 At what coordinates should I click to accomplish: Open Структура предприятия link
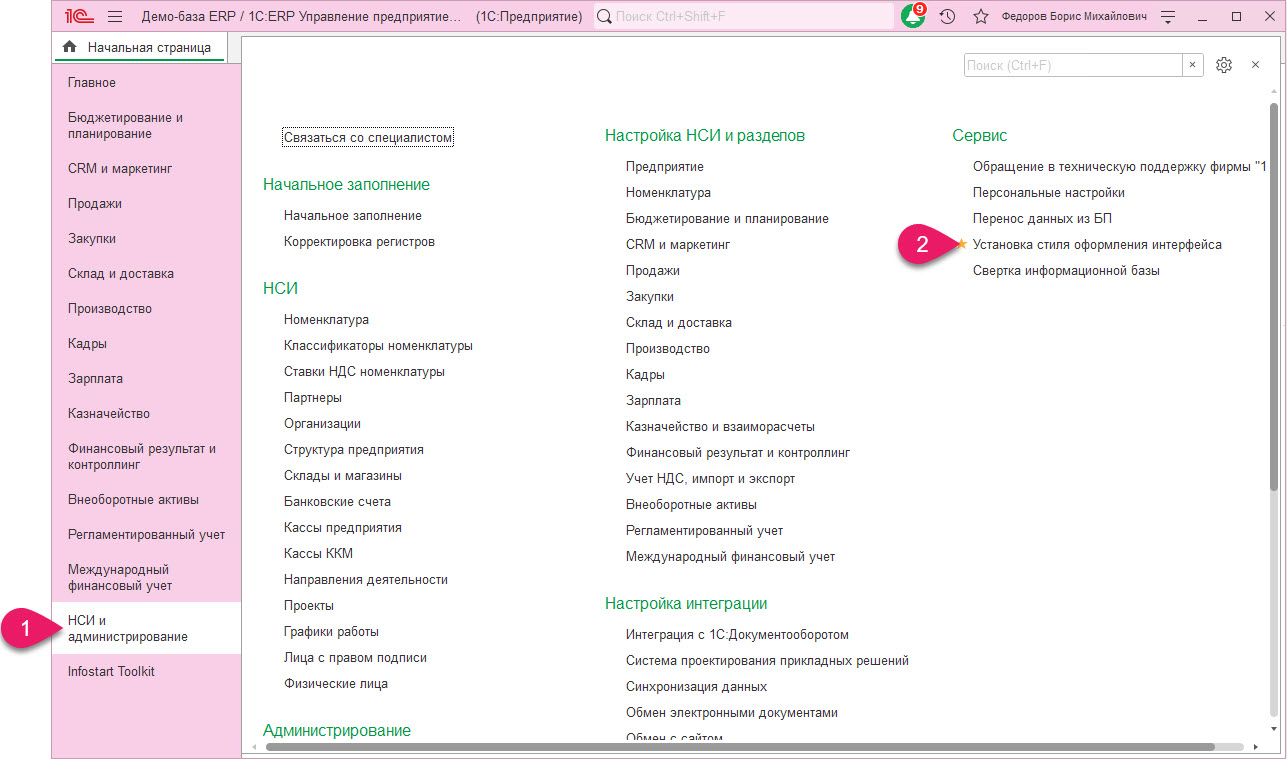coord(353,450)
